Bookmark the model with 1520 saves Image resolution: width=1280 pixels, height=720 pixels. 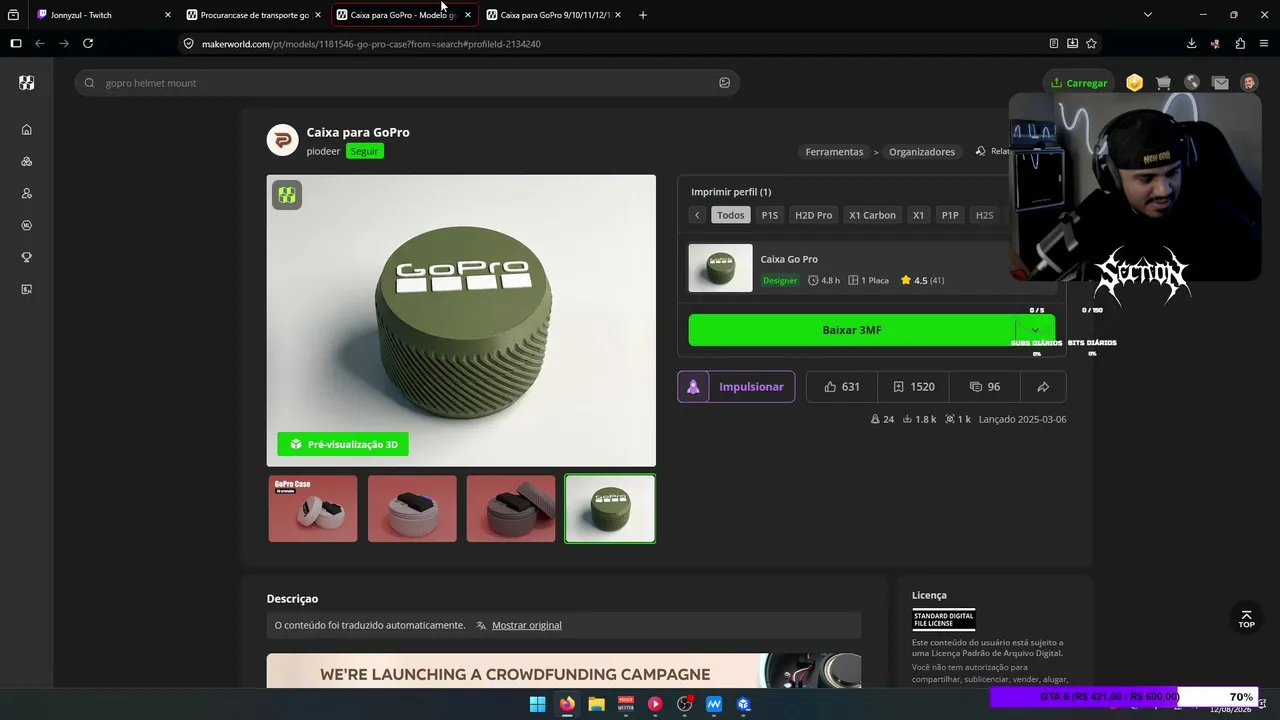(913, 387)
